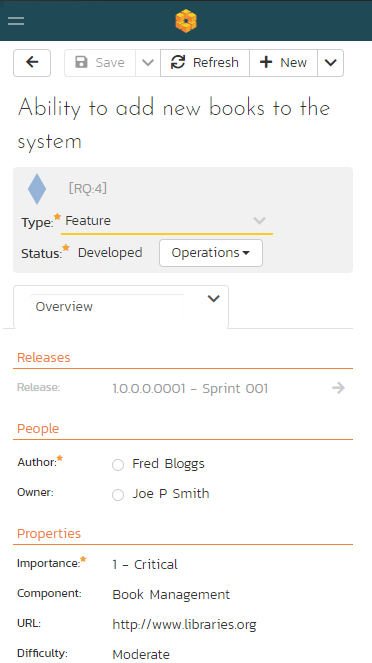Follow the arrow next to Sprint 001 release
This screenshot has height=663, width=372.
coord(338,388)
